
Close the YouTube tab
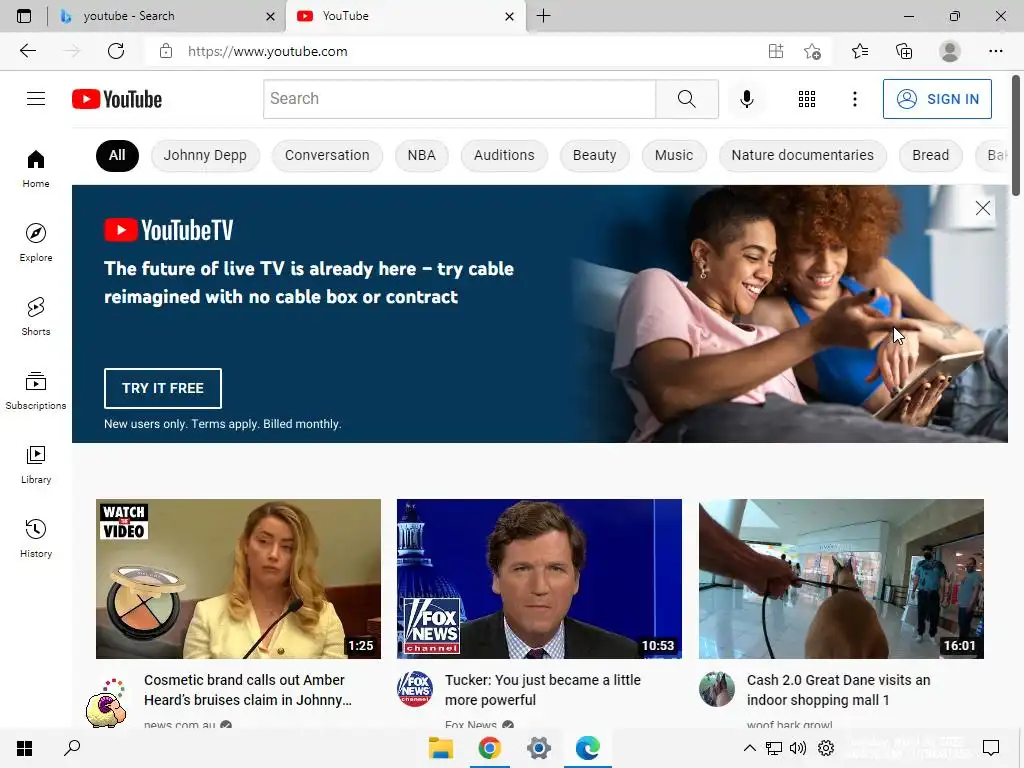pos(509,16)
